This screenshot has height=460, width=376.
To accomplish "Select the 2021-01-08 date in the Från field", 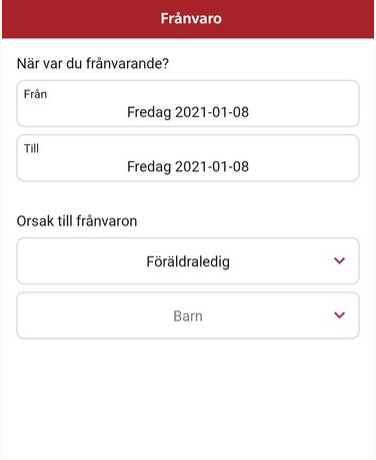I will pyautogui.click(x=212, y=112).
